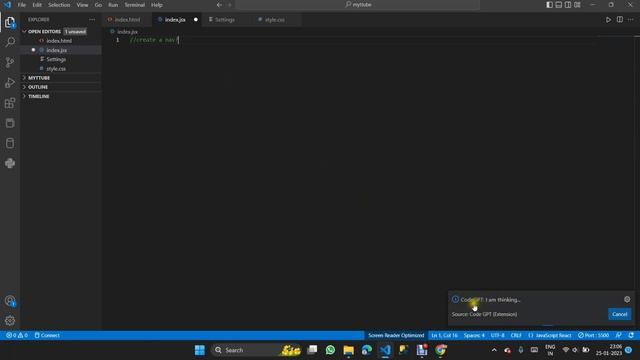Screen dimensions: 640x360
Task: Open Microsoft Edge from the taskbar
Action: tap(367, 350)
